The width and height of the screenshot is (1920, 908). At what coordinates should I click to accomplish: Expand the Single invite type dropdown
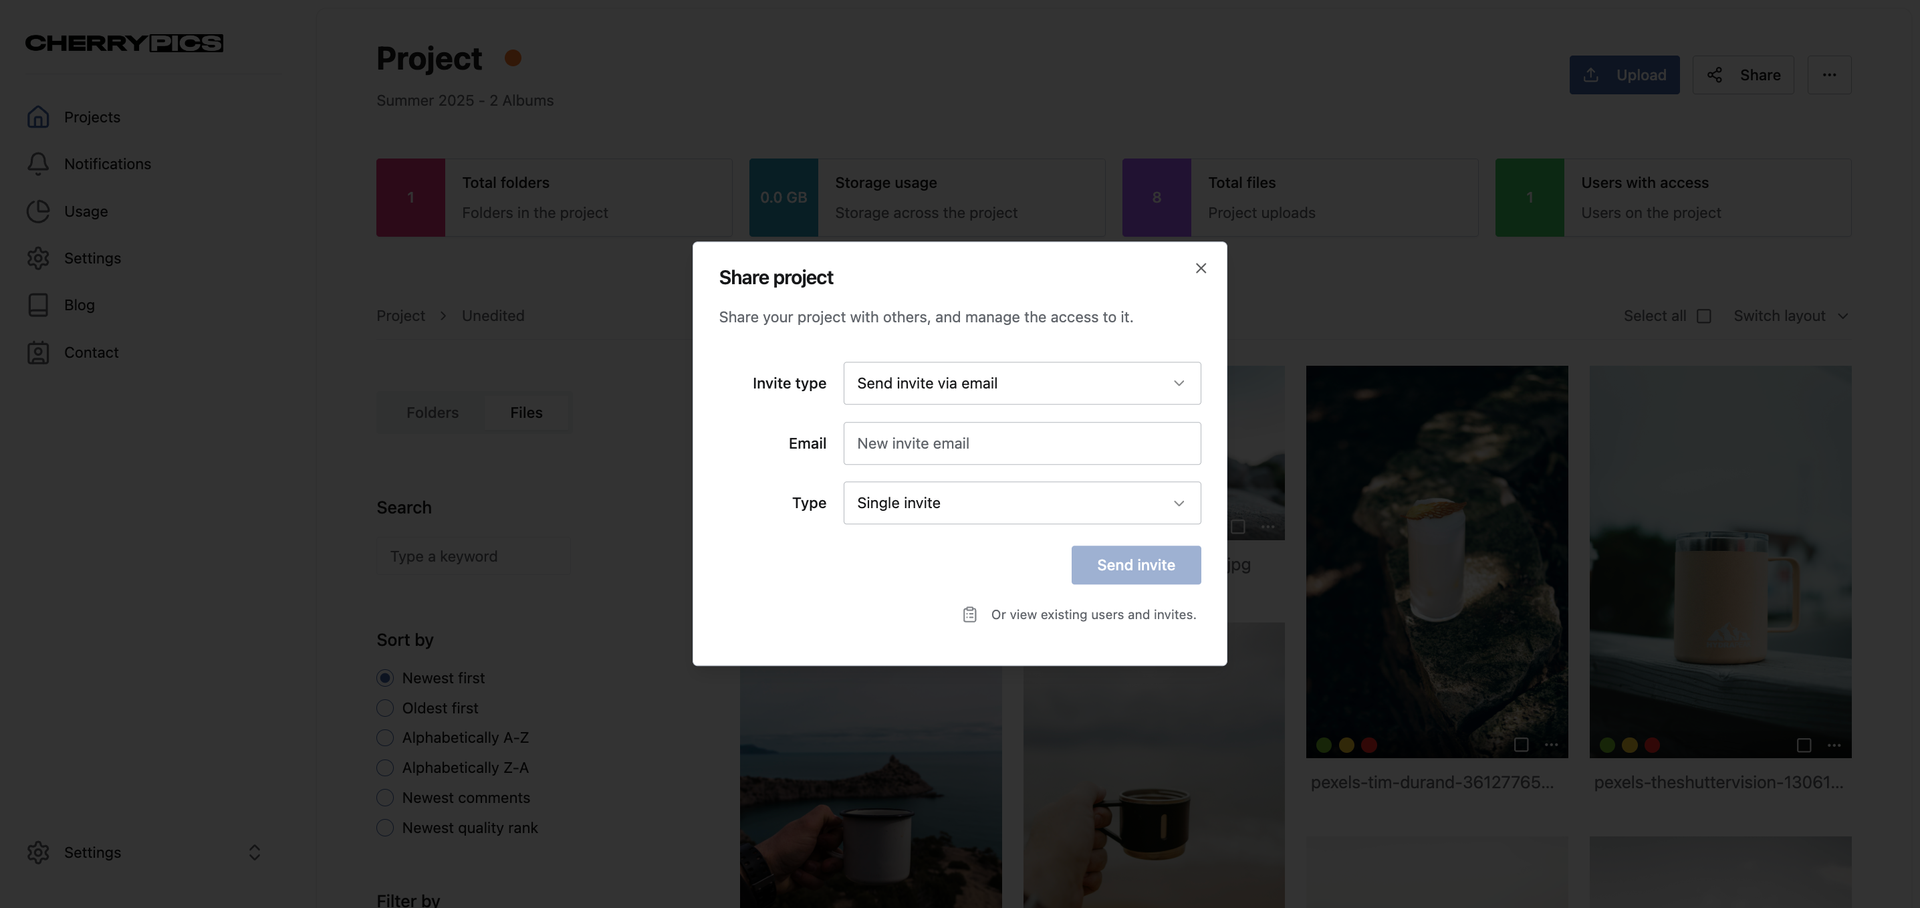click(1021, 503)
